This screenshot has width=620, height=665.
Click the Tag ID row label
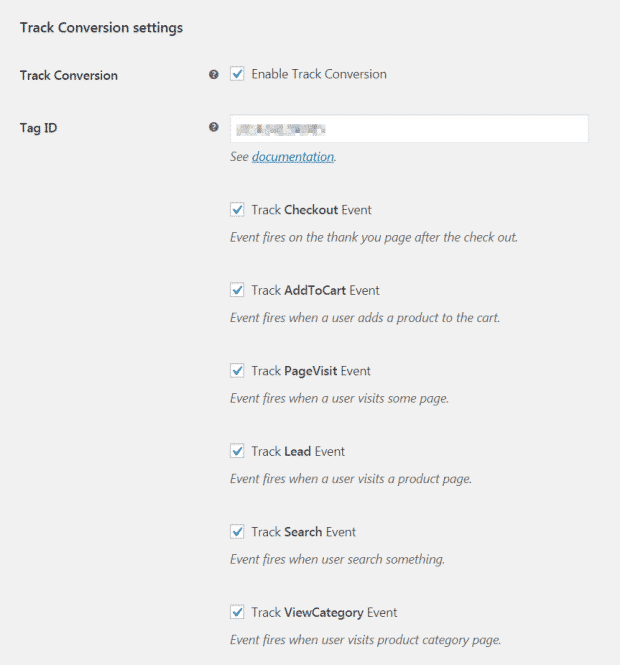pos(39,128)
